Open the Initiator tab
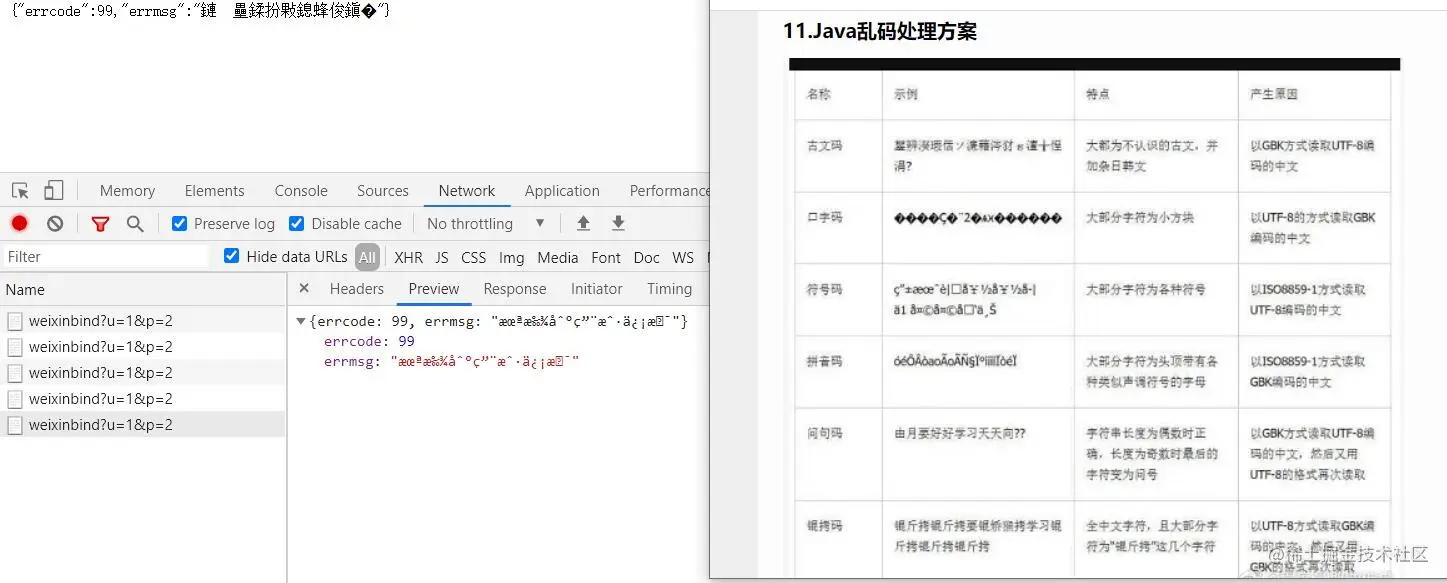This screenshot has width=1447, height=583. (x=597, y=288)
